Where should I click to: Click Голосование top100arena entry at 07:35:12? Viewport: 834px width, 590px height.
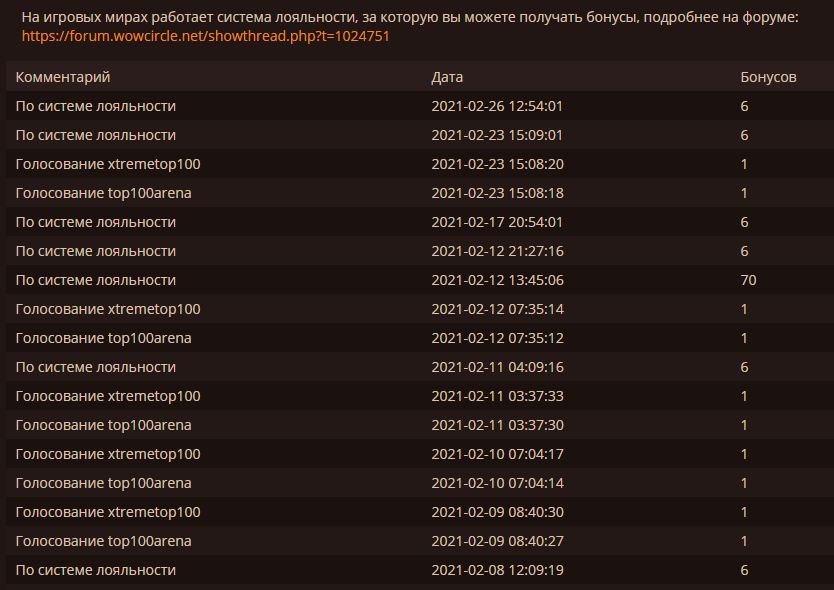click(x=103, y=338)
